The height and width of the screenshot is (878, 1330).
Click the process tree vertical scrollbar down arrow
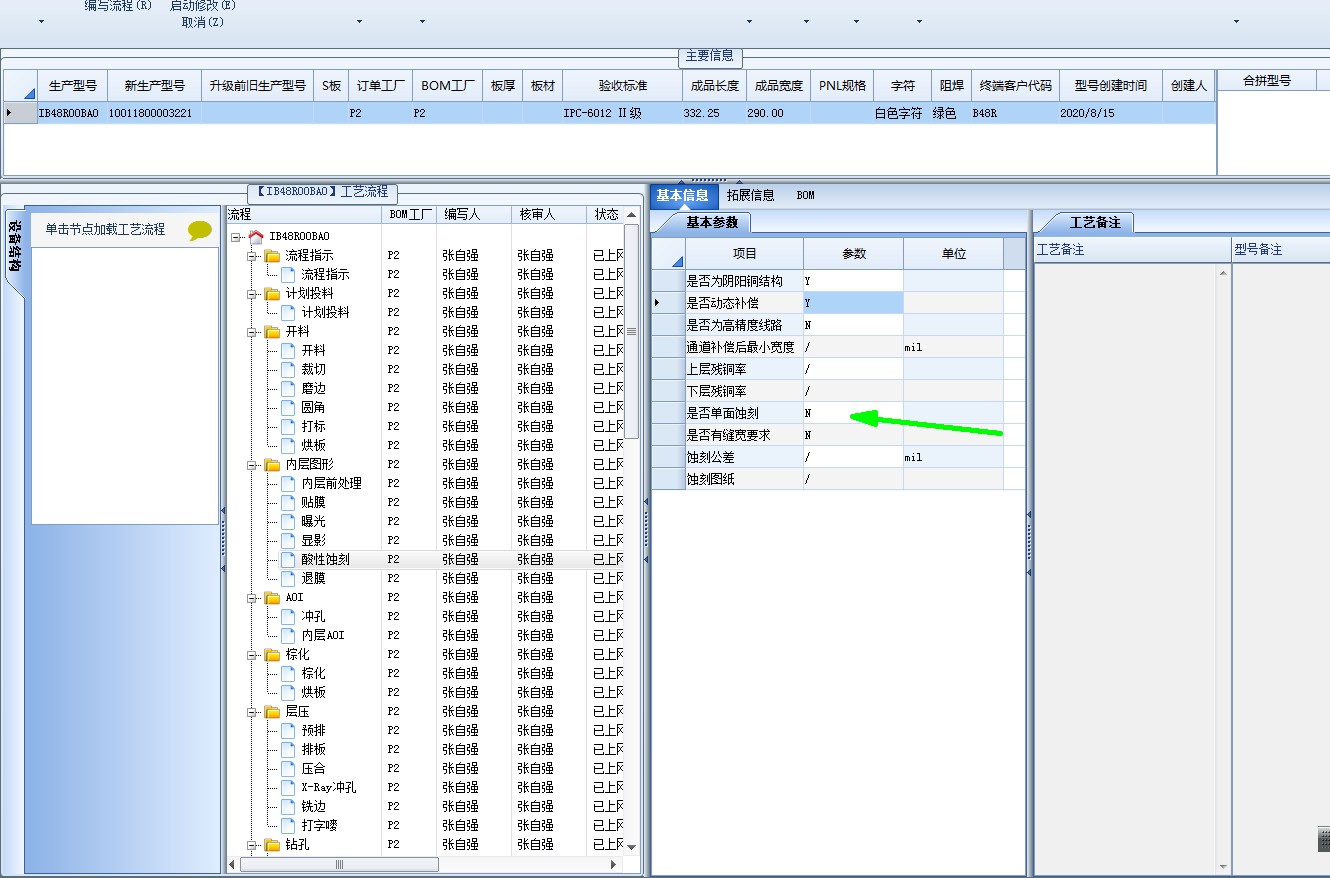click(631, 847)
